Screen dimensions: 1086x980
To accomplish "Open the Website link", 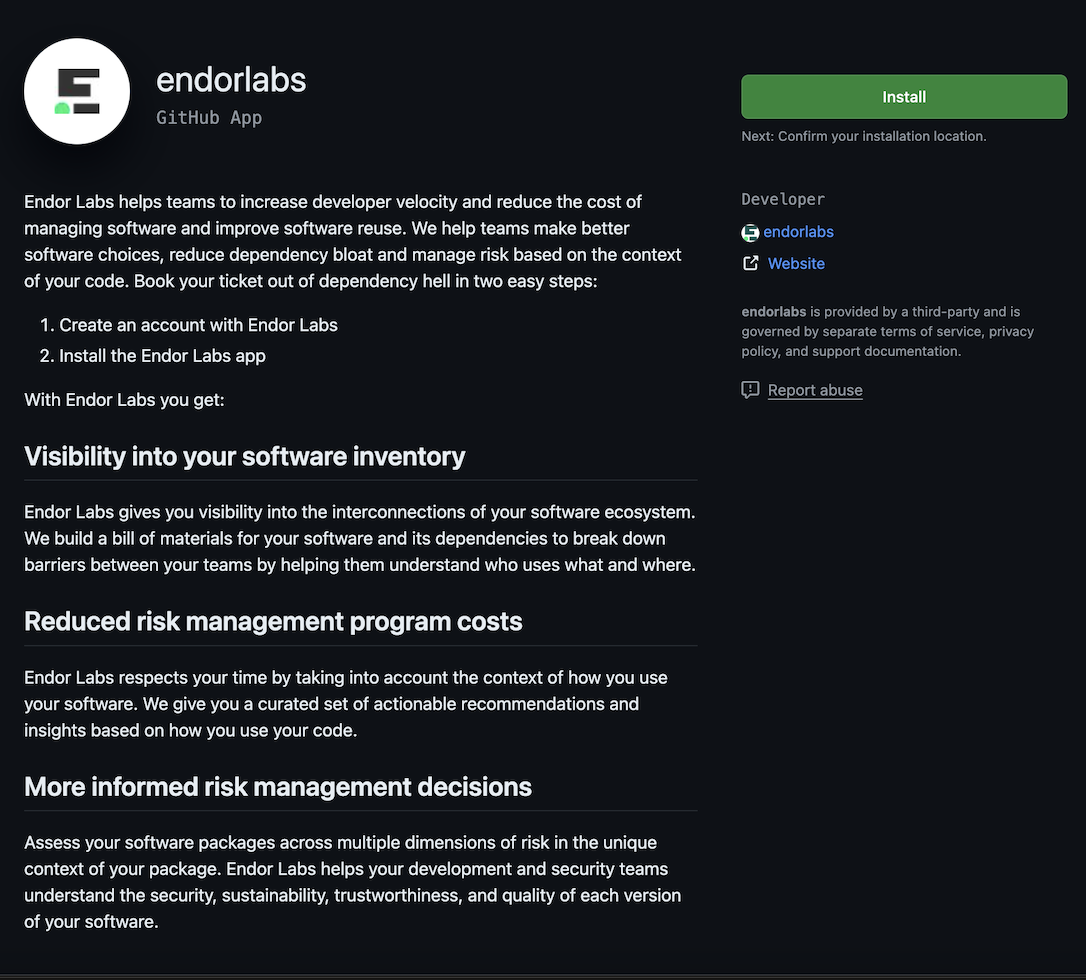I will click(796, 263).
